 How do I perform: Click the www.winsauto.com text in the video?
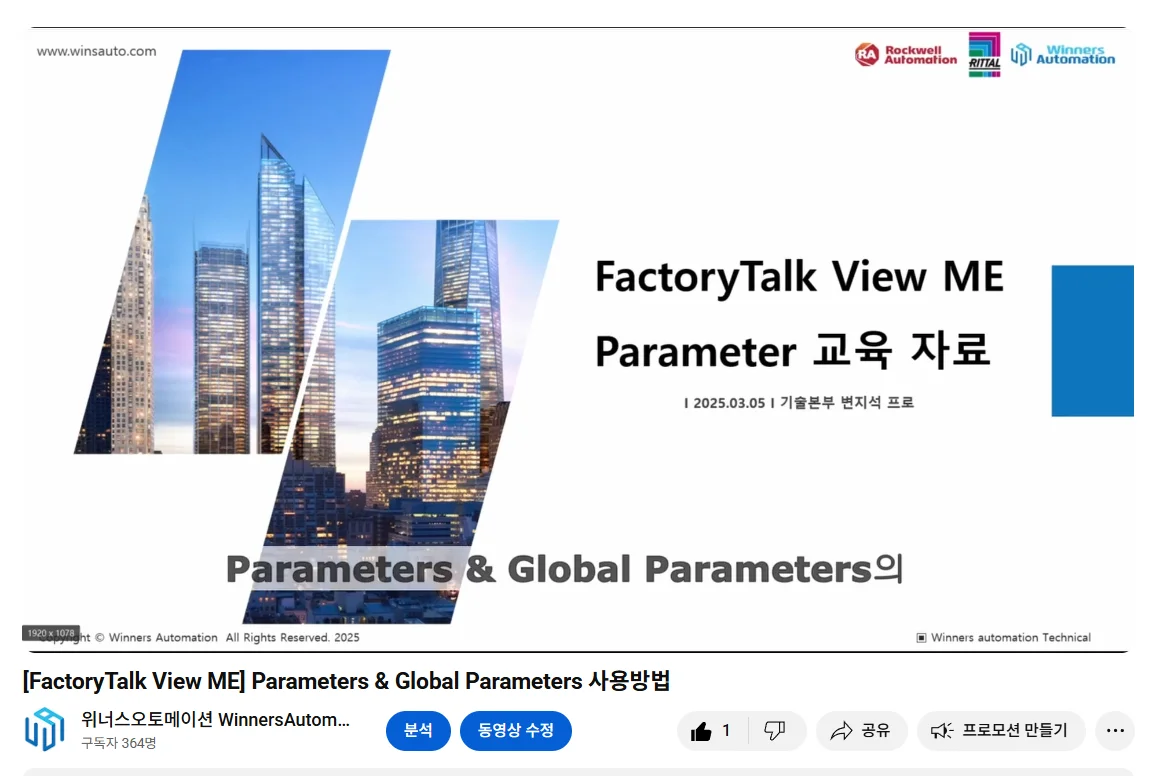coord(96,51)
